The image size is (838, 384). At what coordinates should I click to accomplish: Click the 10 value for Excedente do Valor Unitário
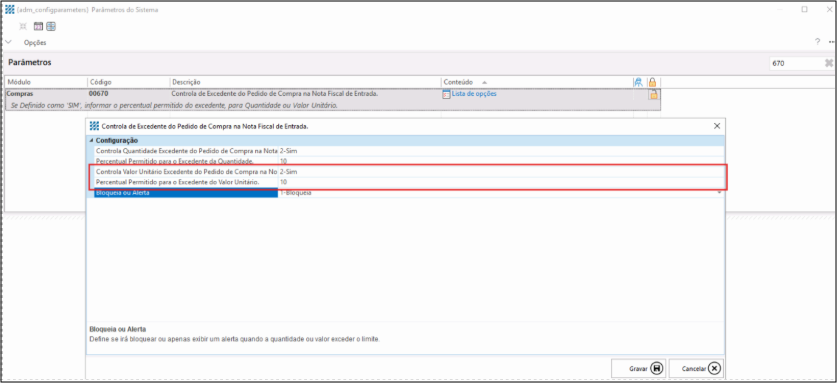(x=283, y=182)
